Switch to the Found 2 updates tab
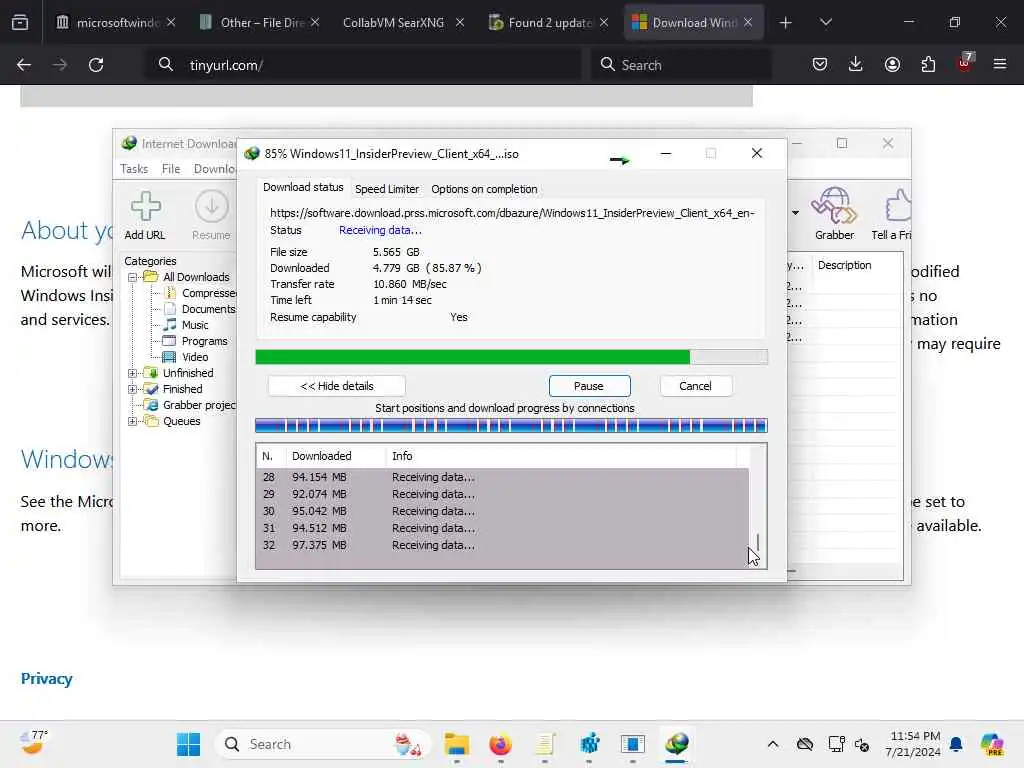The image size is (1024, 768). pyautogui.click(x=550, y=23)
